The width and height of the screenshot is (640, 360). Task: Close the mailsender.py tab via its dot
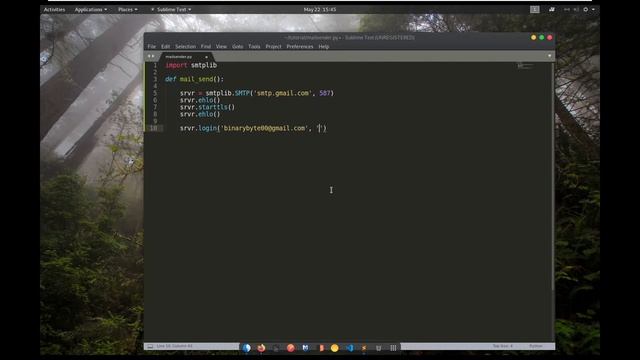point(207,57)
